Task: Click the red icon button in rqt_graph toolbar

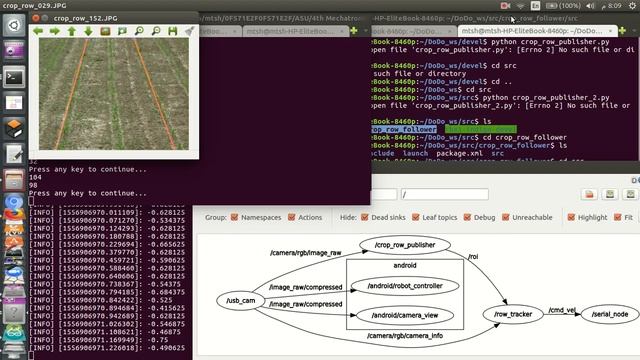Action: click(589, 194)
